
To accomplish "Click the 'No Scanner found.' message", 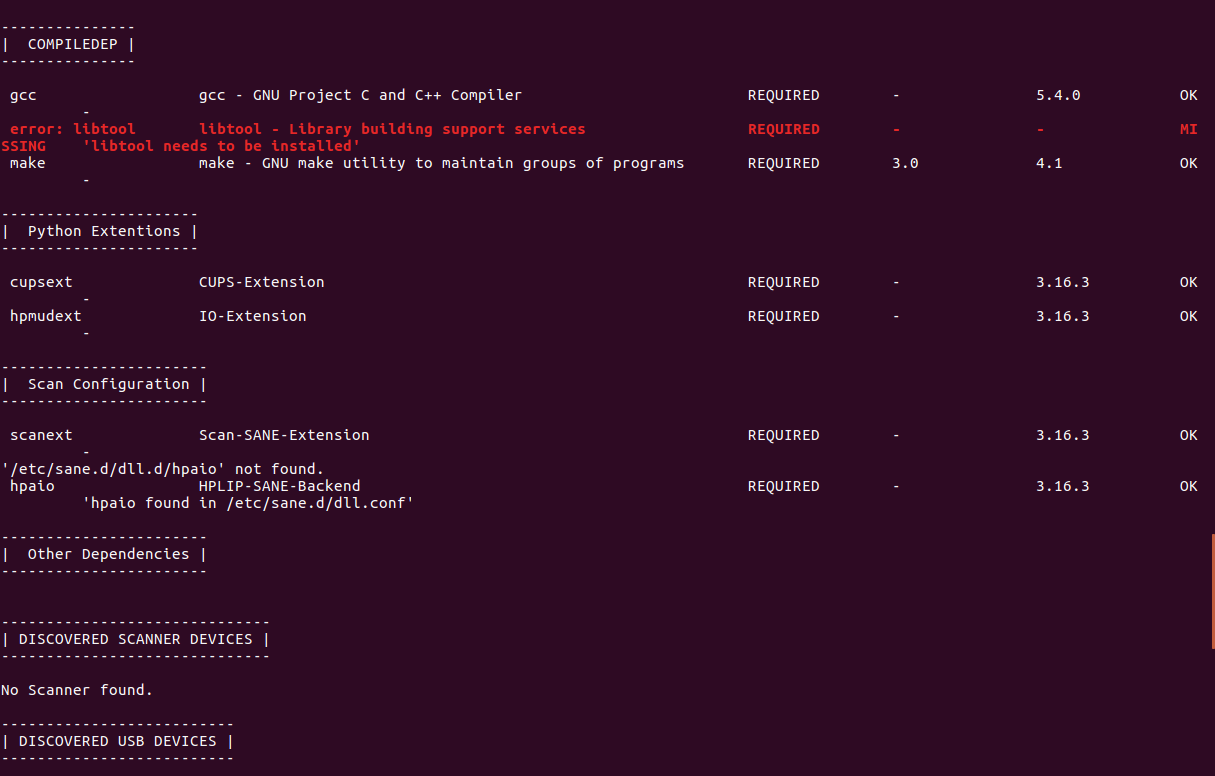I will (77, 690).
